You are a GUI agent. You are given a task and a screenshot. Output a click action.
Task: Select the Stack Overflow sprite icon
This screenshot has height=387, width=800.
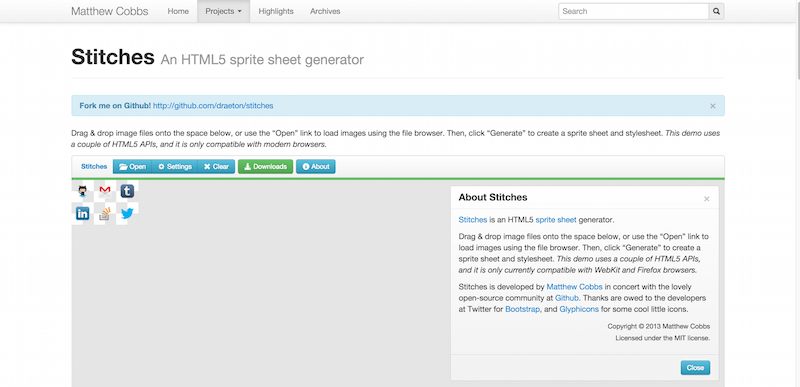pyautogui.click(x=105, y=214)
